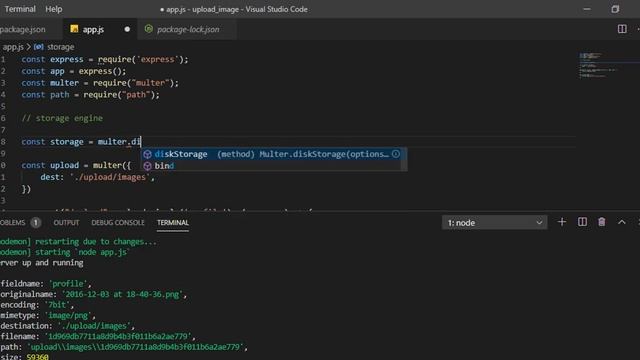Open the Debug Console panel tab
This screenshot has width=640, height=360.
point(118,222)
